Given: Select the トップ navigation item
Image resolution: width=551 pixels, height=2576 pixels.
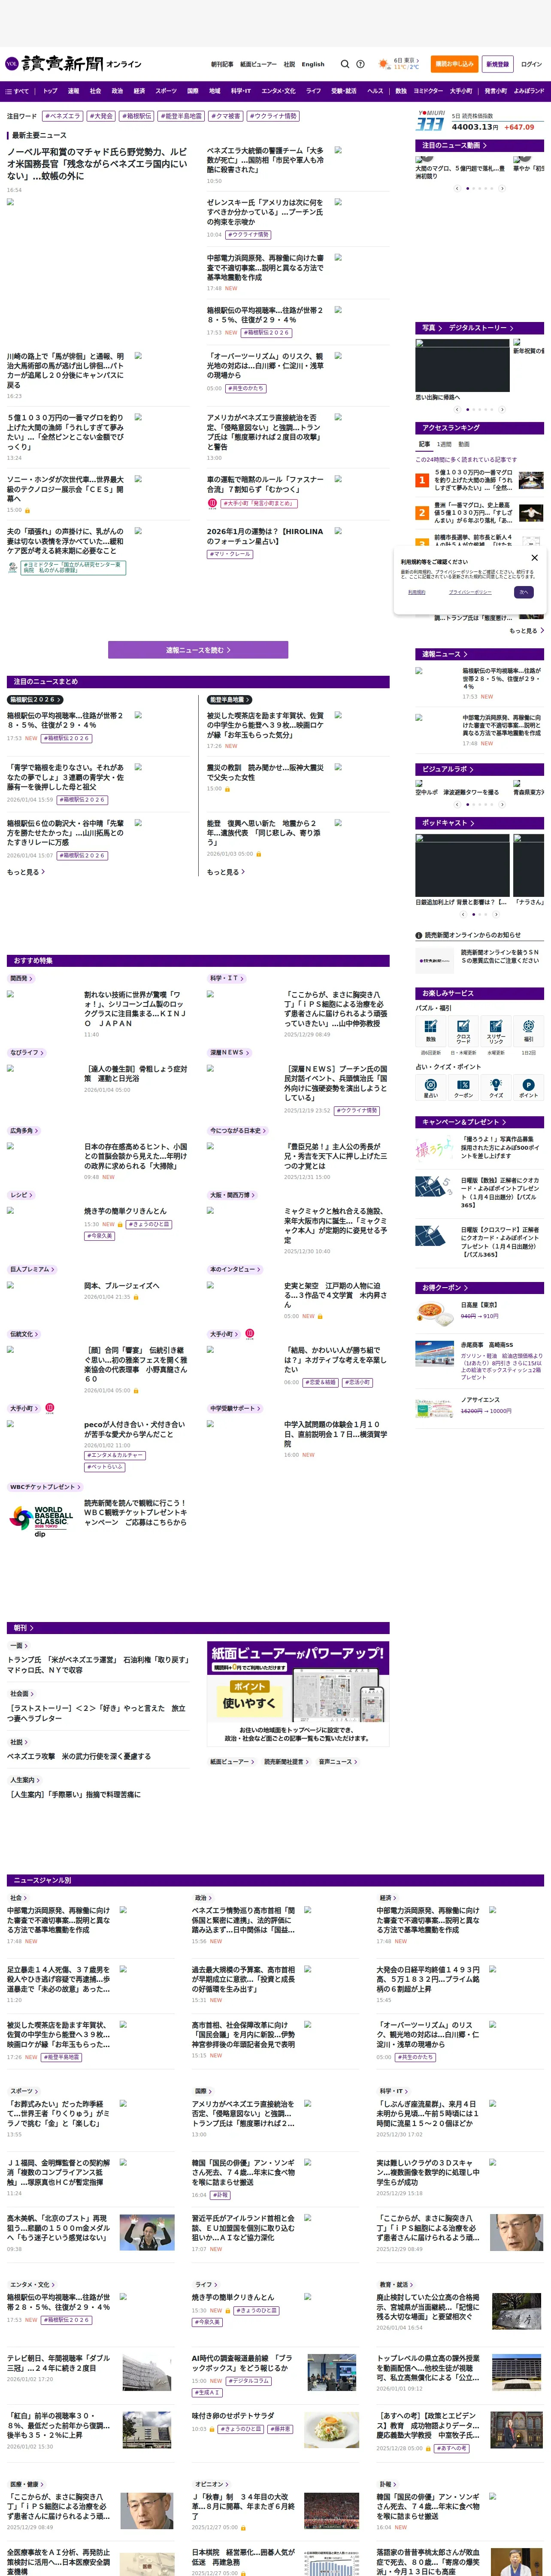Looking at the screenshot, I should click(50, 91).
